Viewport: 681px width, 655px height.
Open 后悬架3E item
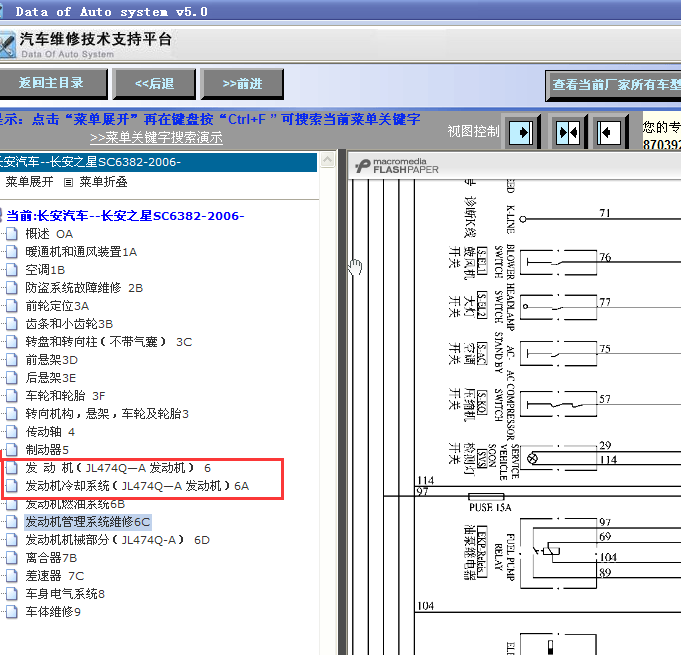click(x=50, y=378)
